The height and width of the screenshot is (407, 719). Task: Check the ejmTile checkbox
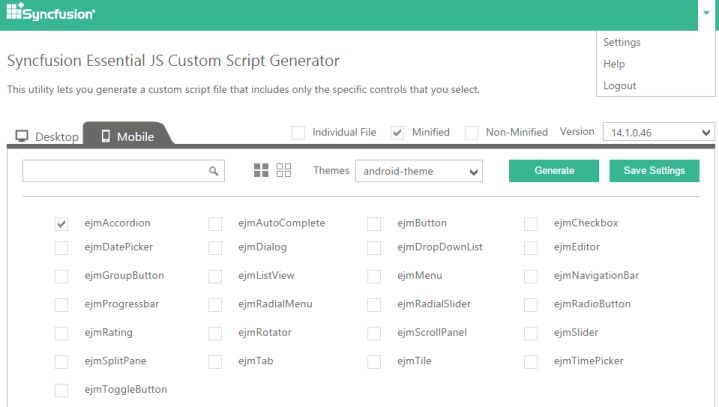(374, 362)
